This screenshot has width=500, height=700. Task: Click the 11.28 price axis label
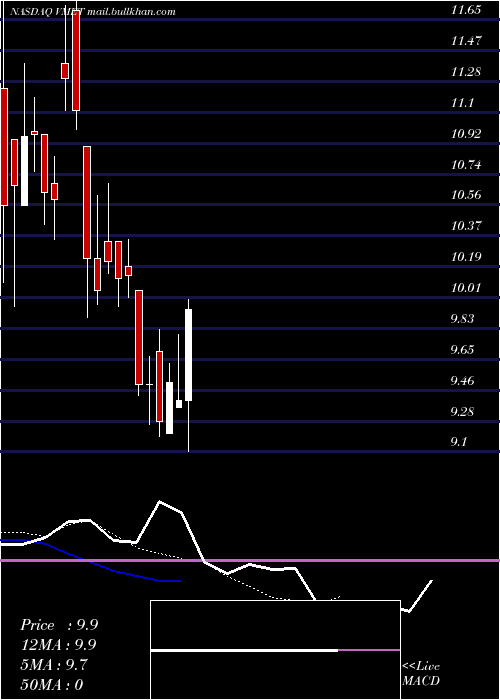point(466,72)
